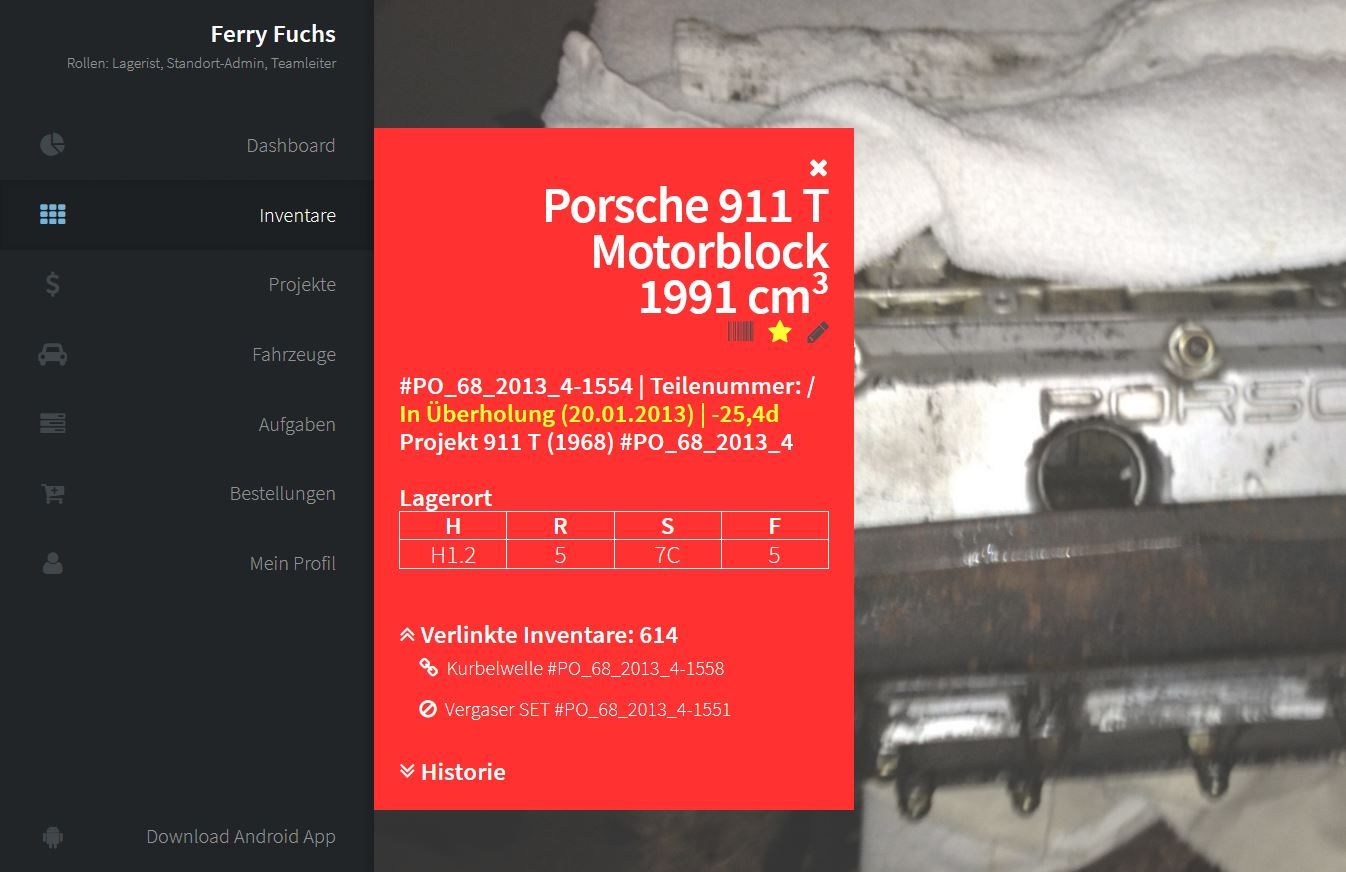The width and height of the screenshot is (1346, 872).
Task: Click the ban icon beside Vergaser SET
Action: click(x=428, y=709)
